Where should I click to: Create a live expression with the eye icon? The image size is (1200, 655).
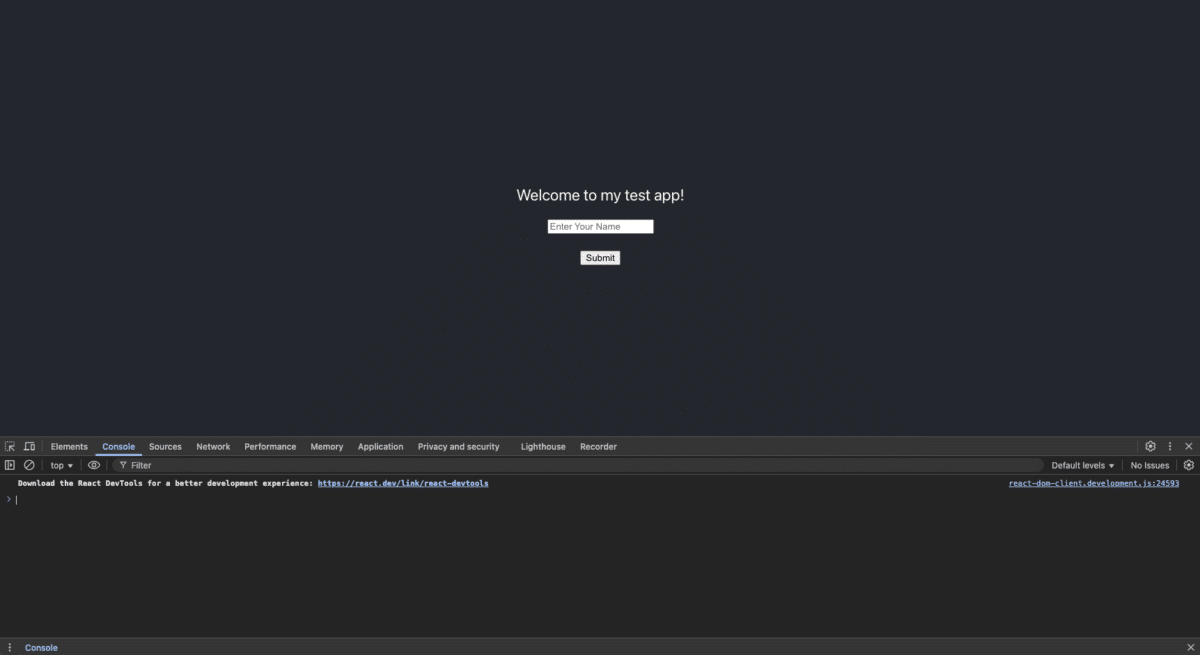pyautogui.click(x=93, y=464)
